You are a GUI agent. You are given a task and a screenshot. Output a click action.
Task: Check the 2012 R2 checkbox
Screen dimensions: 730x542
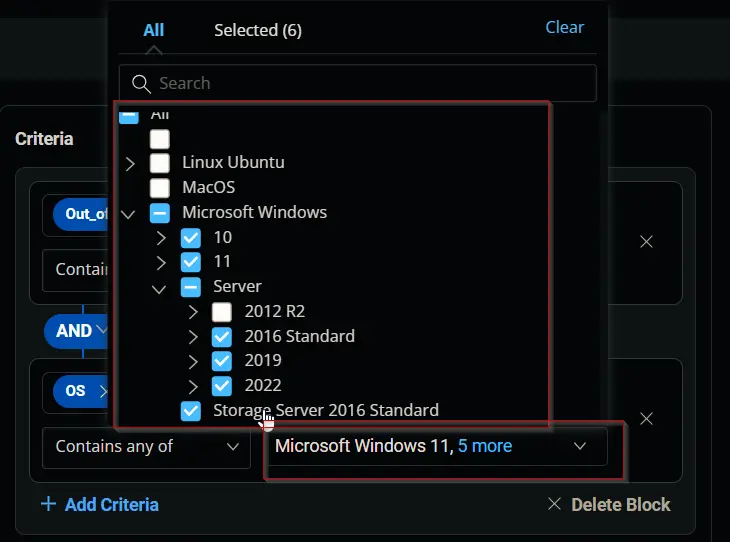(222, 312)
